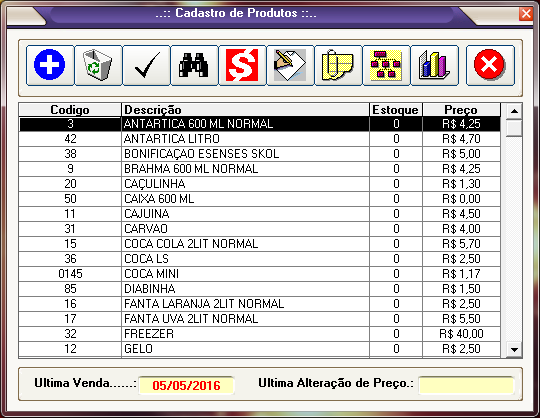Select COCA COLA 2LIT NORMAL row

260,244
